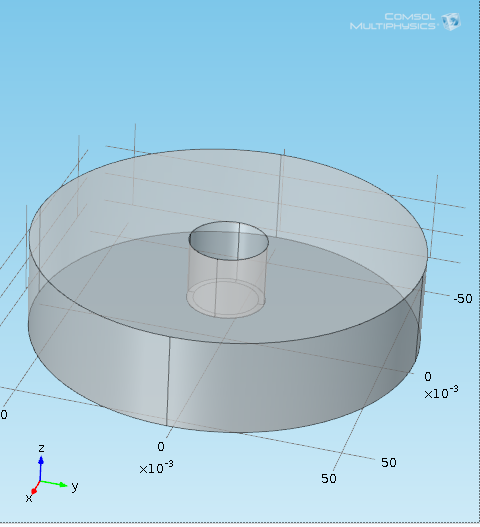Screen dimensions: 480x527
Task: Click the COMSOL cube logo icon
Action: (451, 22)
